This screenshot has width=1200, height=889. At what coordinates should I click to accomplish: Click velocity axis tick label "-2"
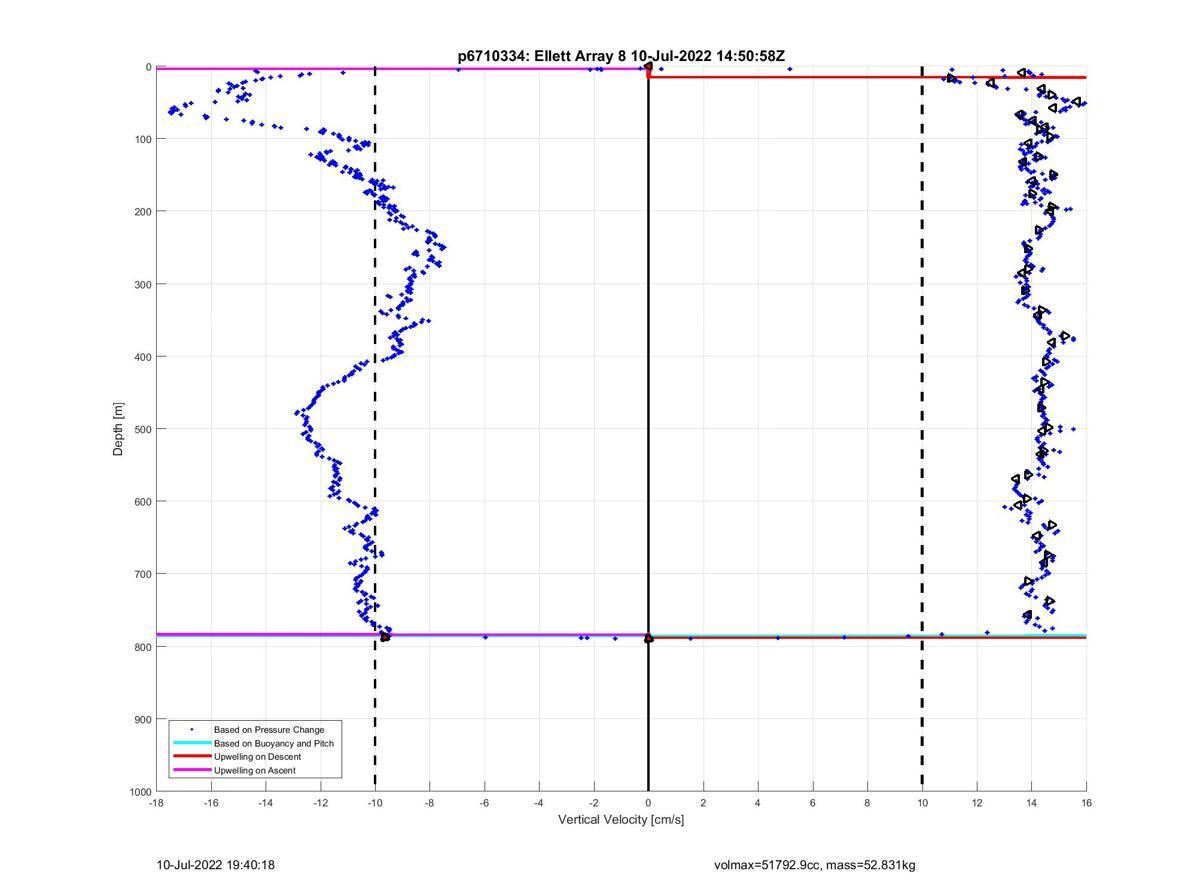pyautogui.click(x=594, y=803)
